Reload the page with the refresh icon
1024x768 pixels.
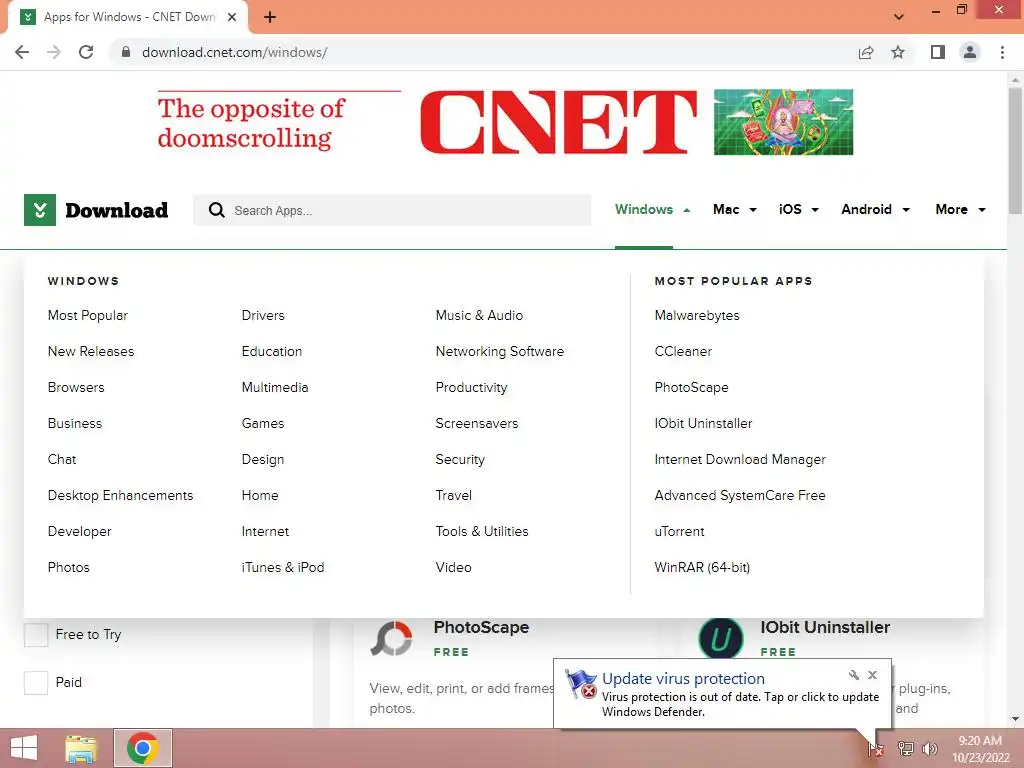pos(86,52)
